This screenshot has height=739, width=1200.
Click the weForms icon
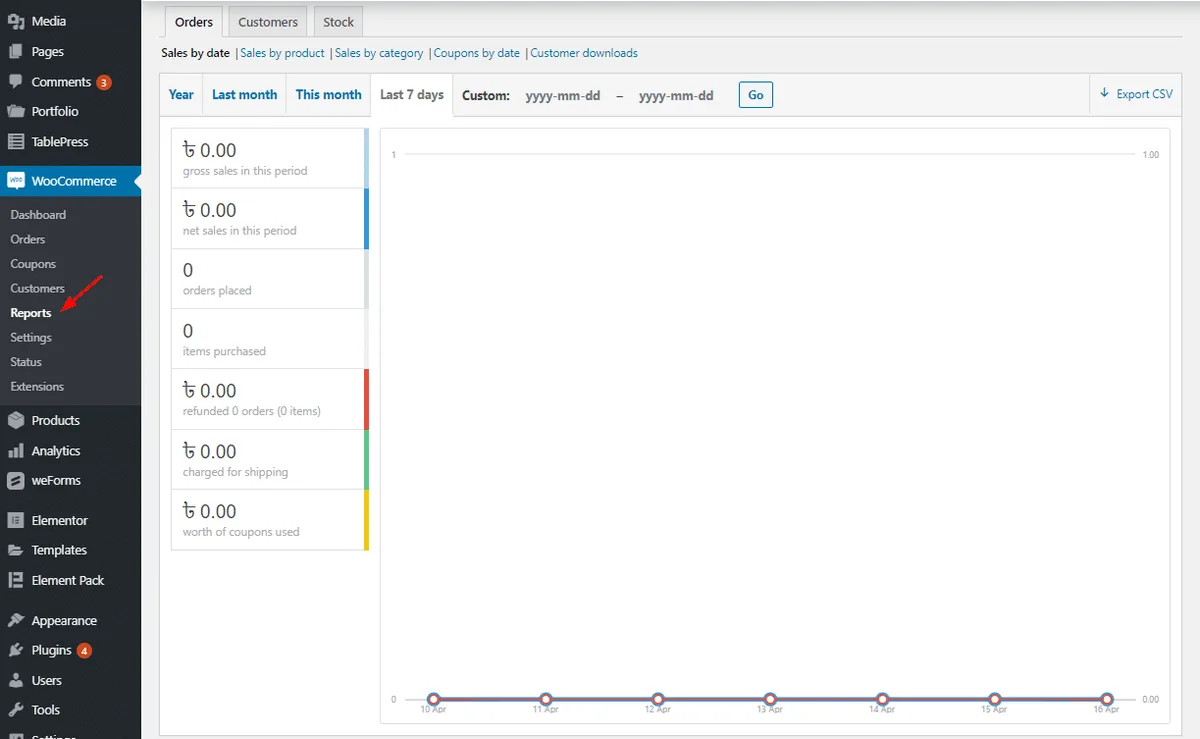(x=16, y=480)
